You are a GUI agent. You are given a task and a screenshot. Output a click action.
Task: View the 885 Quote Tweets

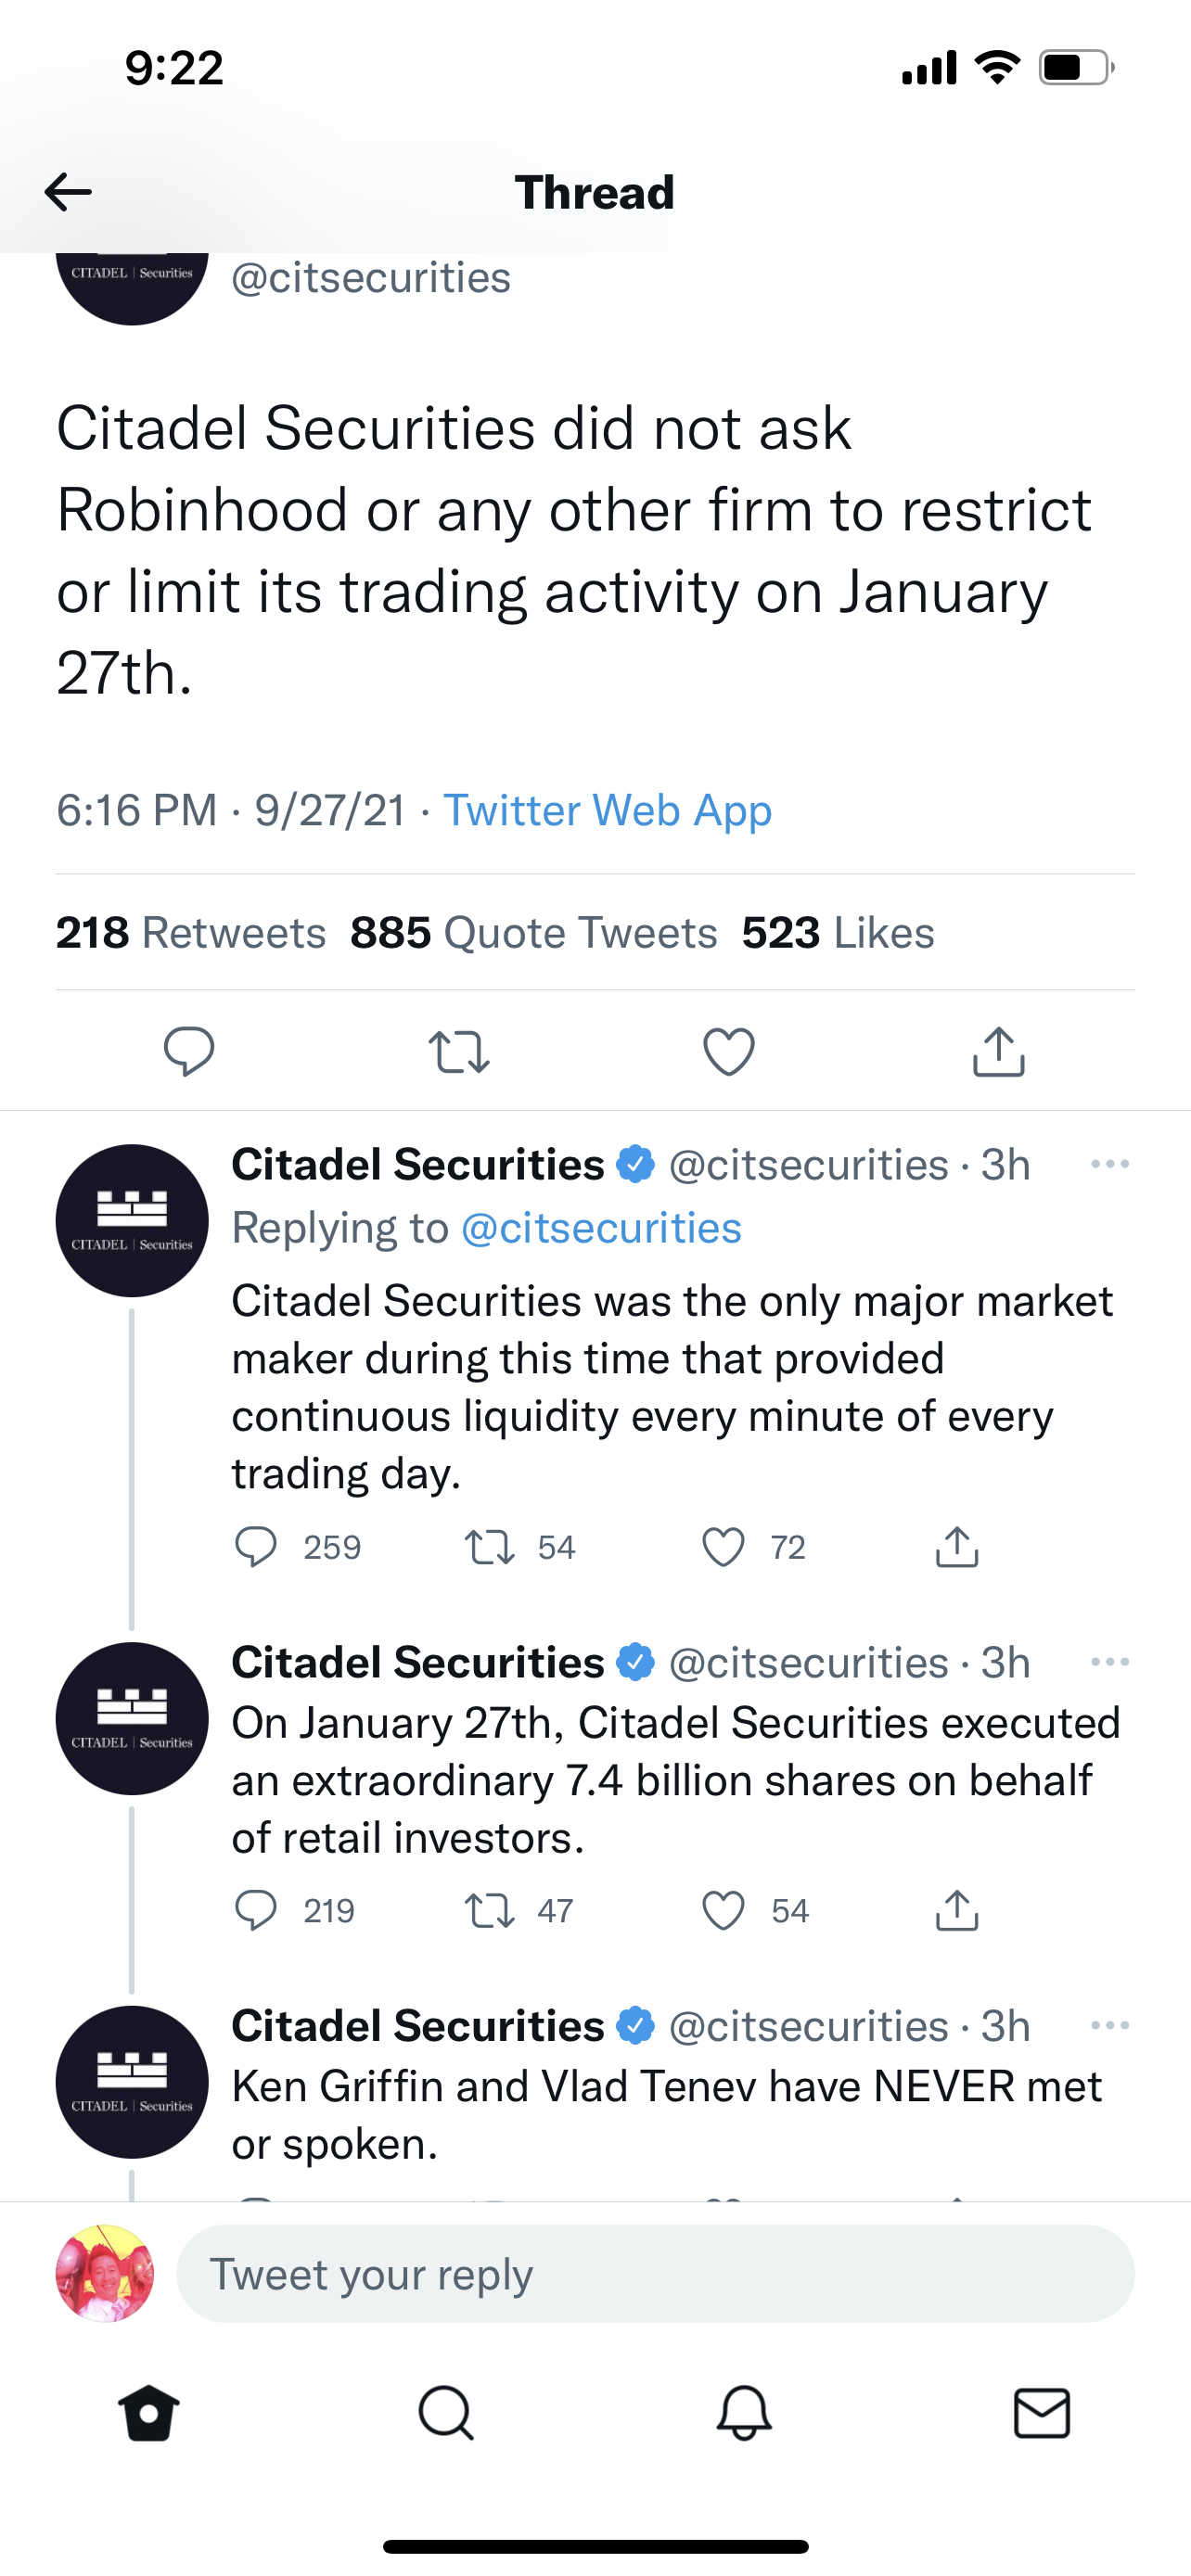[x=533, y=932]
